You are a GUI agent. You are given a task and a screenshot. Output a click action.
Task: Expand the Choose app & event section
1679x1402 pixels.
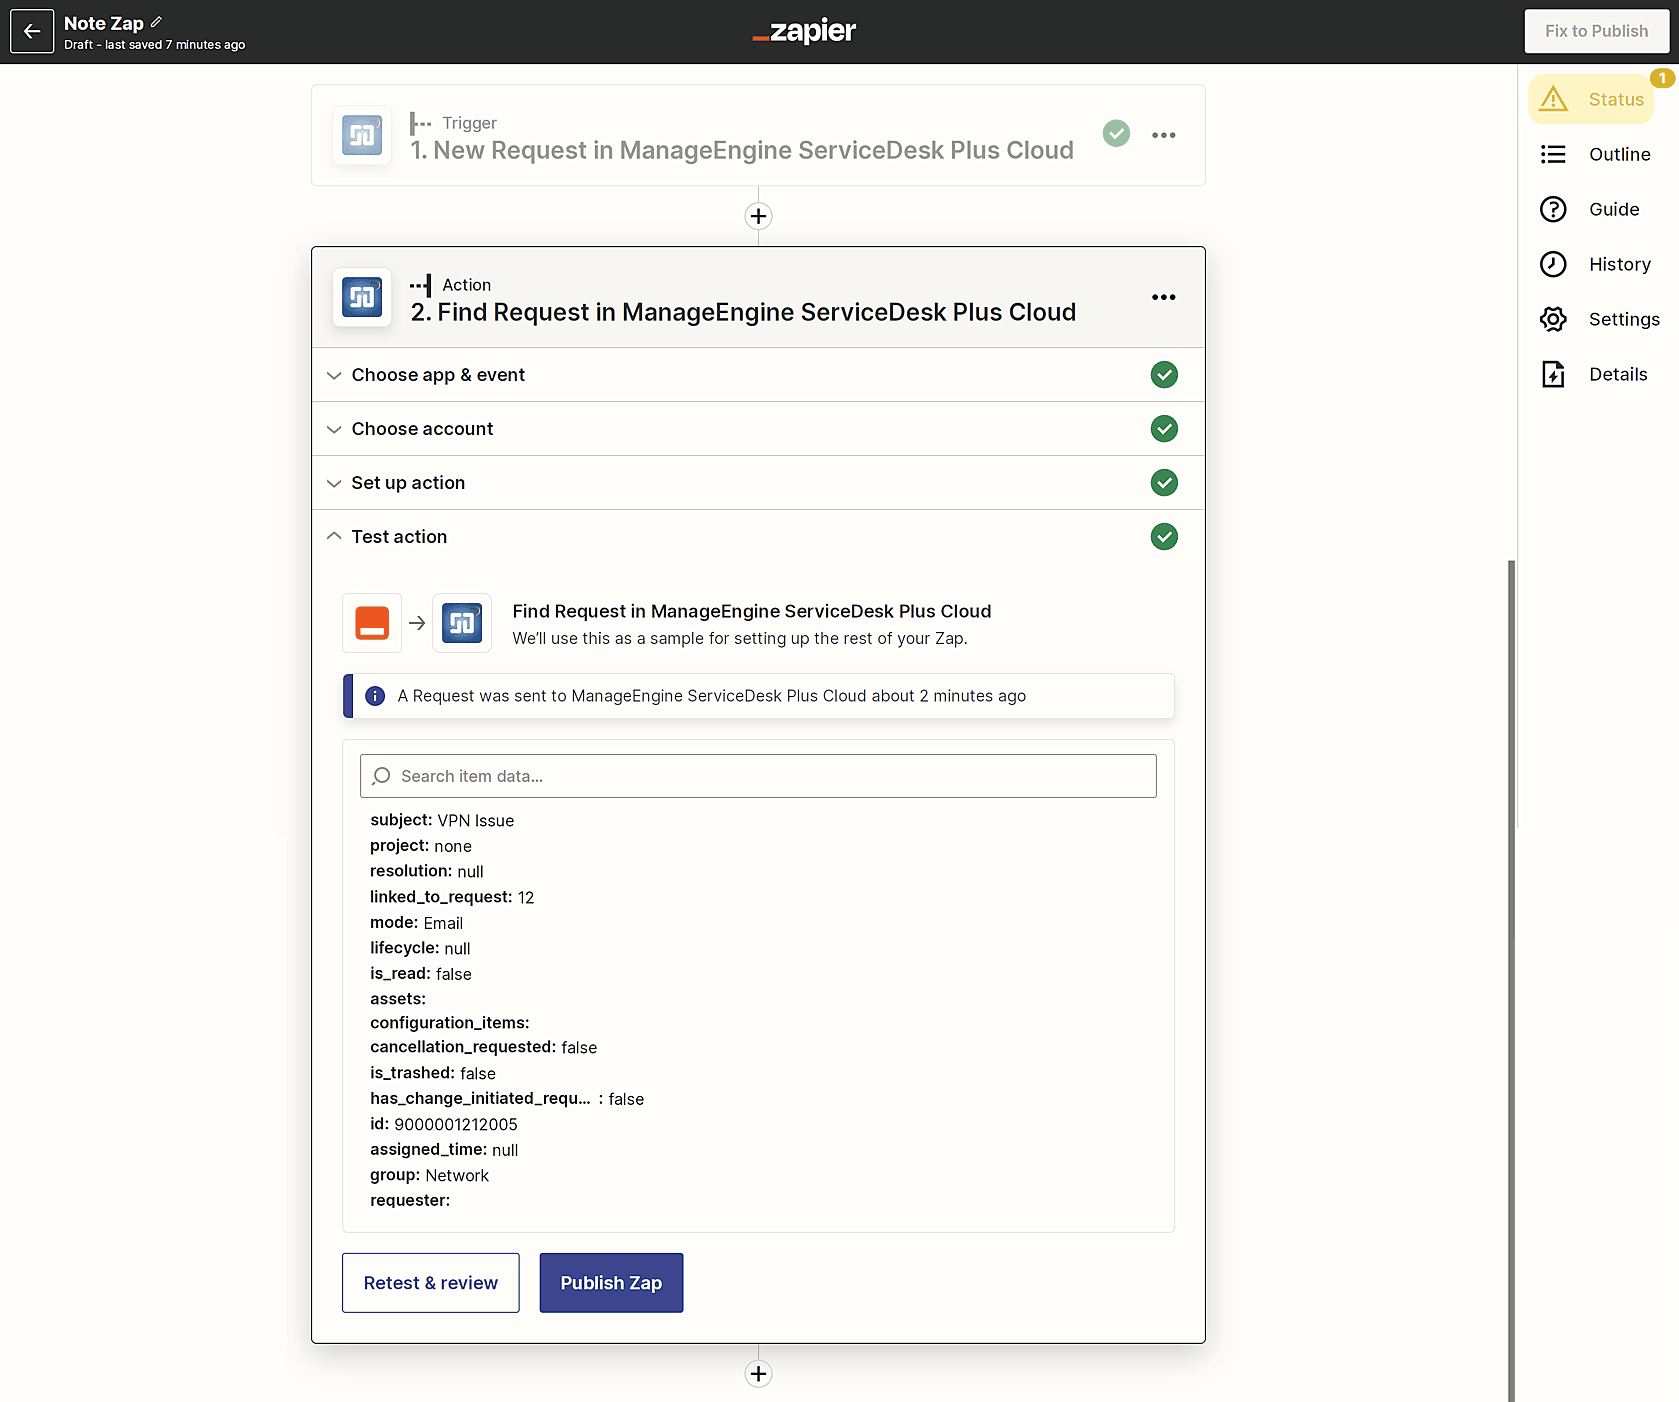click(438, 375)
